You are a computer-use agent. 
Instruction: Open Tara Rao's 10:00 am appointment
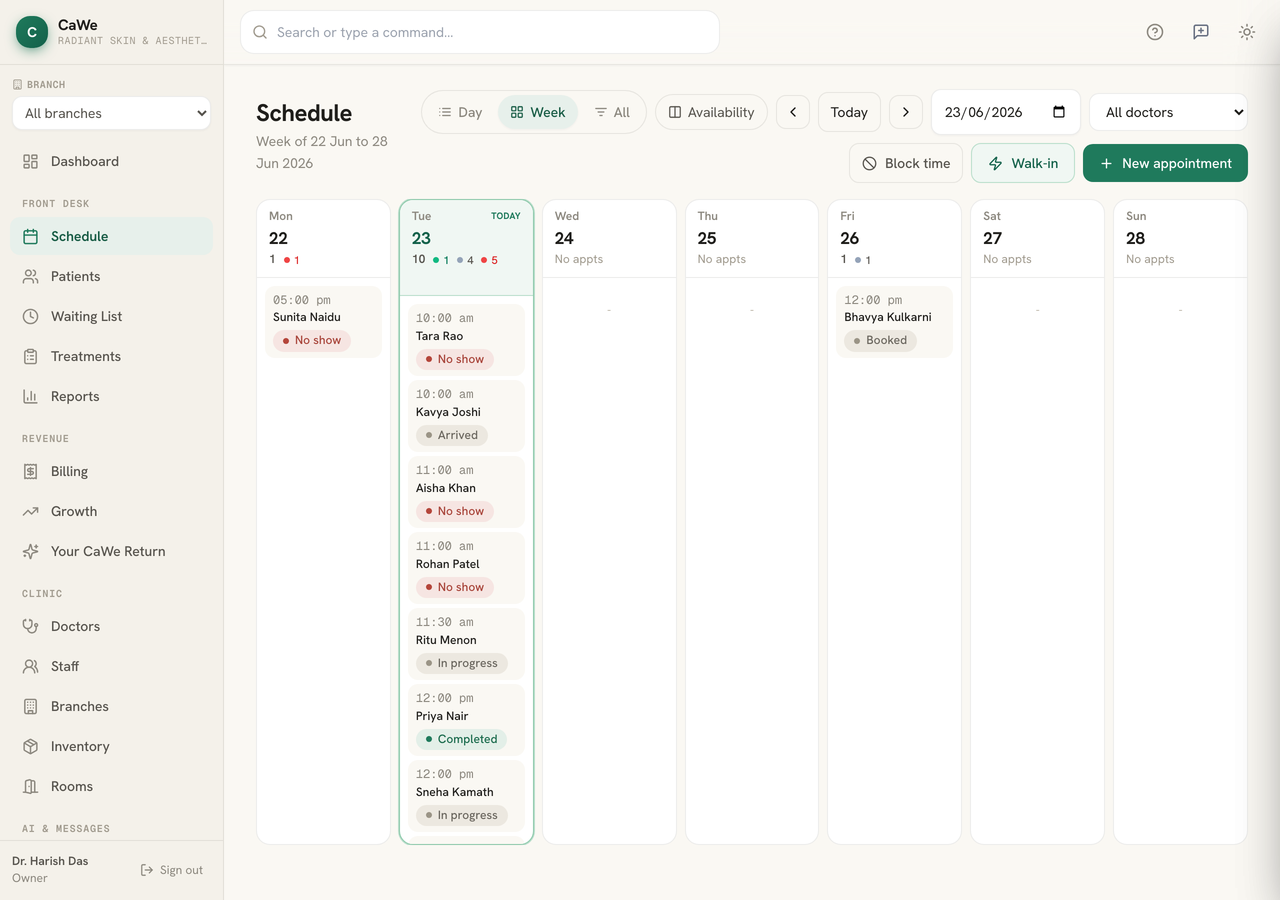[x=466, y=340]
